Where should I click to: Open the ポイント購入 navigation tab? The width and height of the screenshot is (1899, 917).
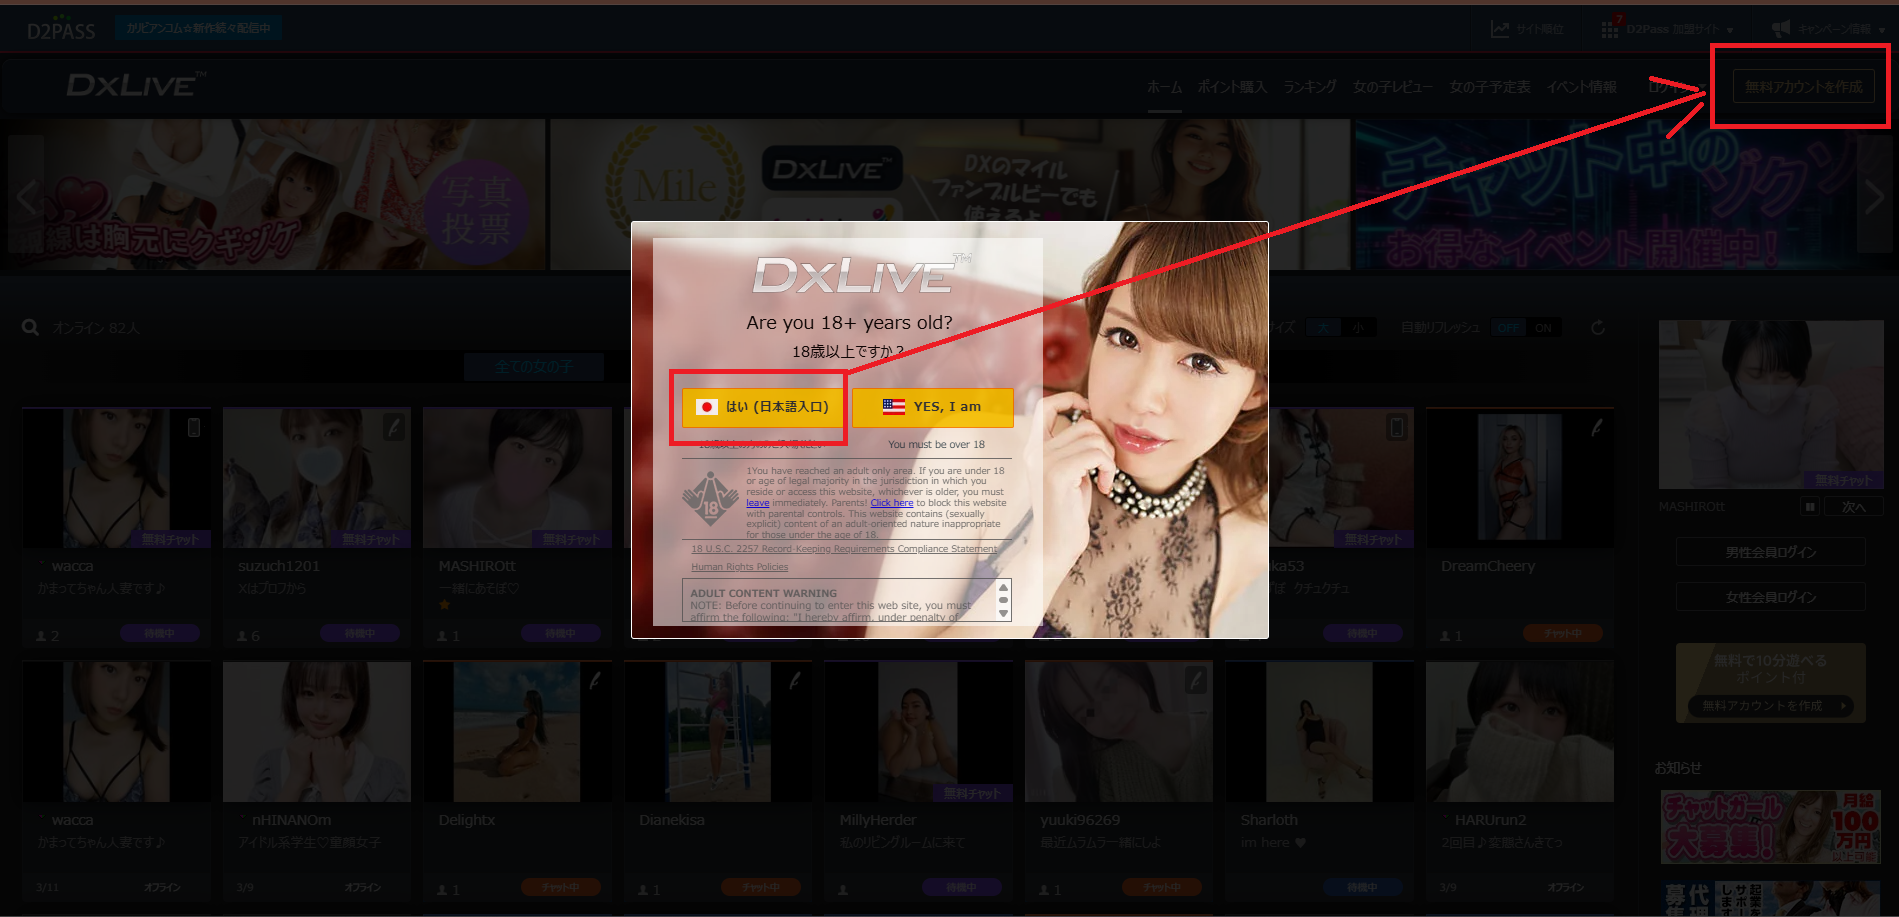pos(1232,87)
